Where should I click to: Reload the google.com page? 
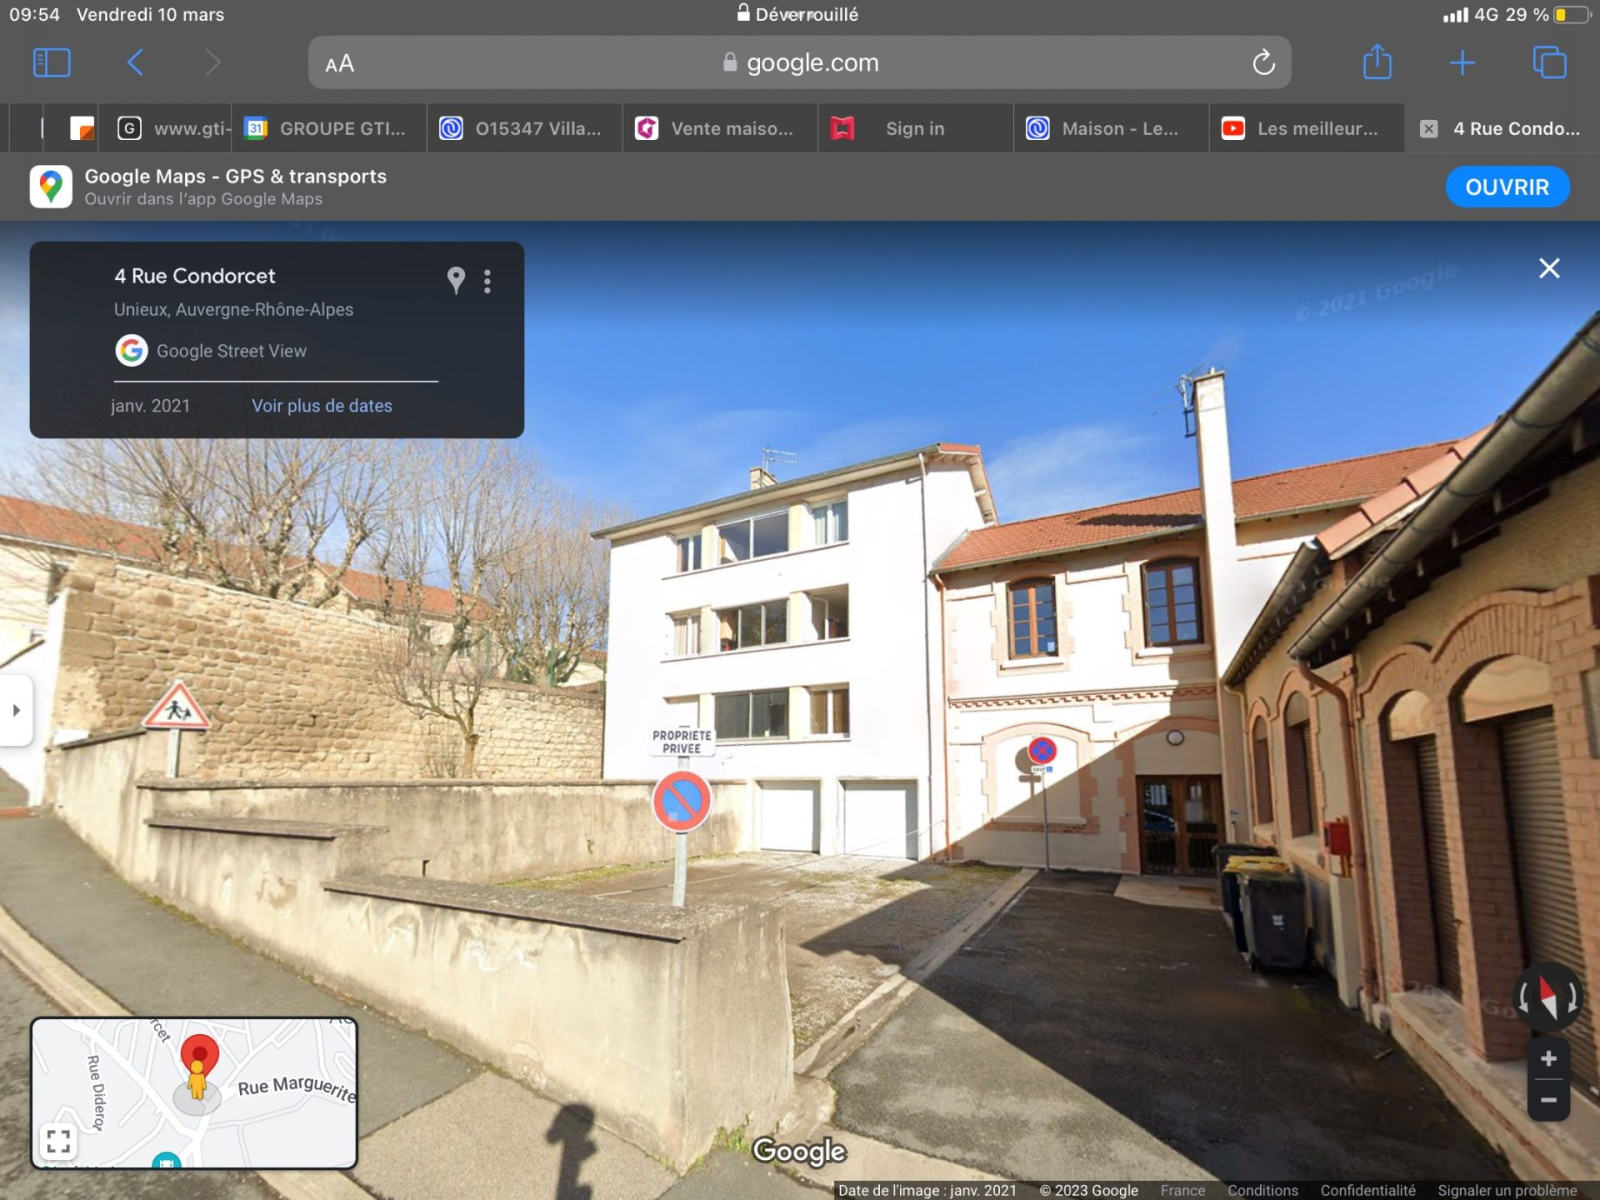pyautogui.click(x=1263, y=63)
